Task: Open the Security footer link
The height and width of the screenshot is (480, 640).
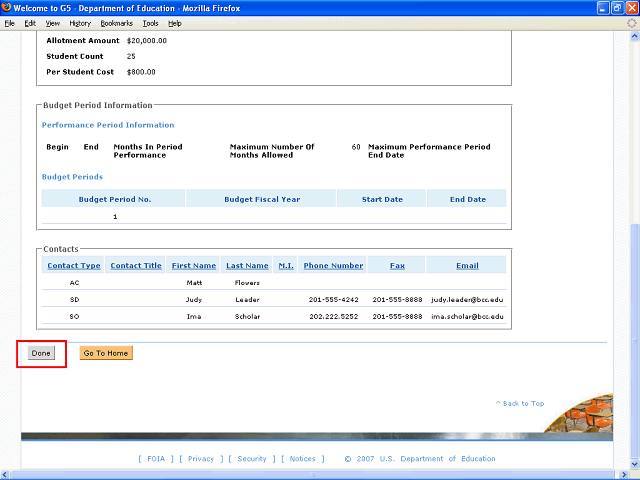Action: point(252,459)
